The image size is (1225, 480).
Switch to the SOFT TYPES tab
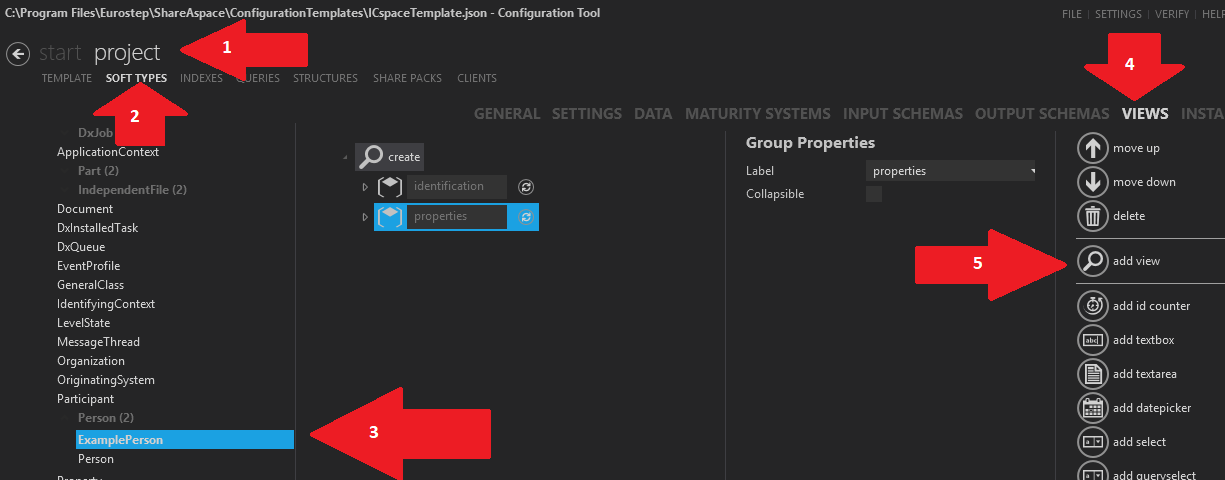(136, 78)
